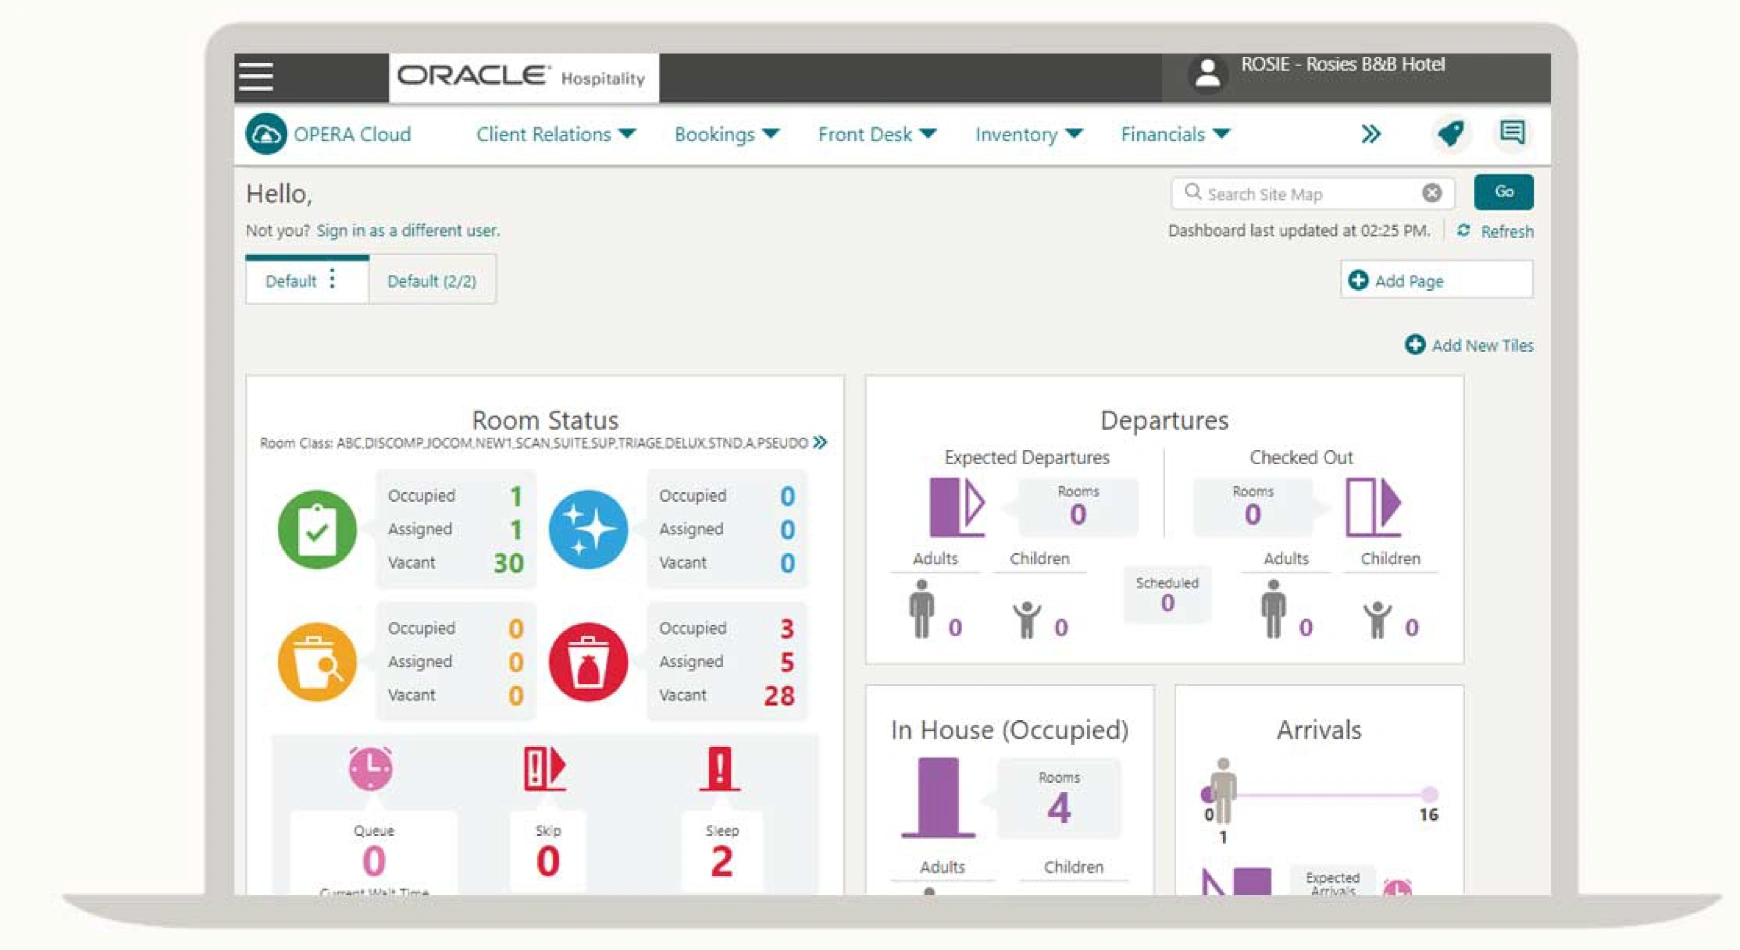The width and height of the screenshot is (1740, 950).
Task: Focus the Search Site Map field
Action: [x=1312, y=193]
